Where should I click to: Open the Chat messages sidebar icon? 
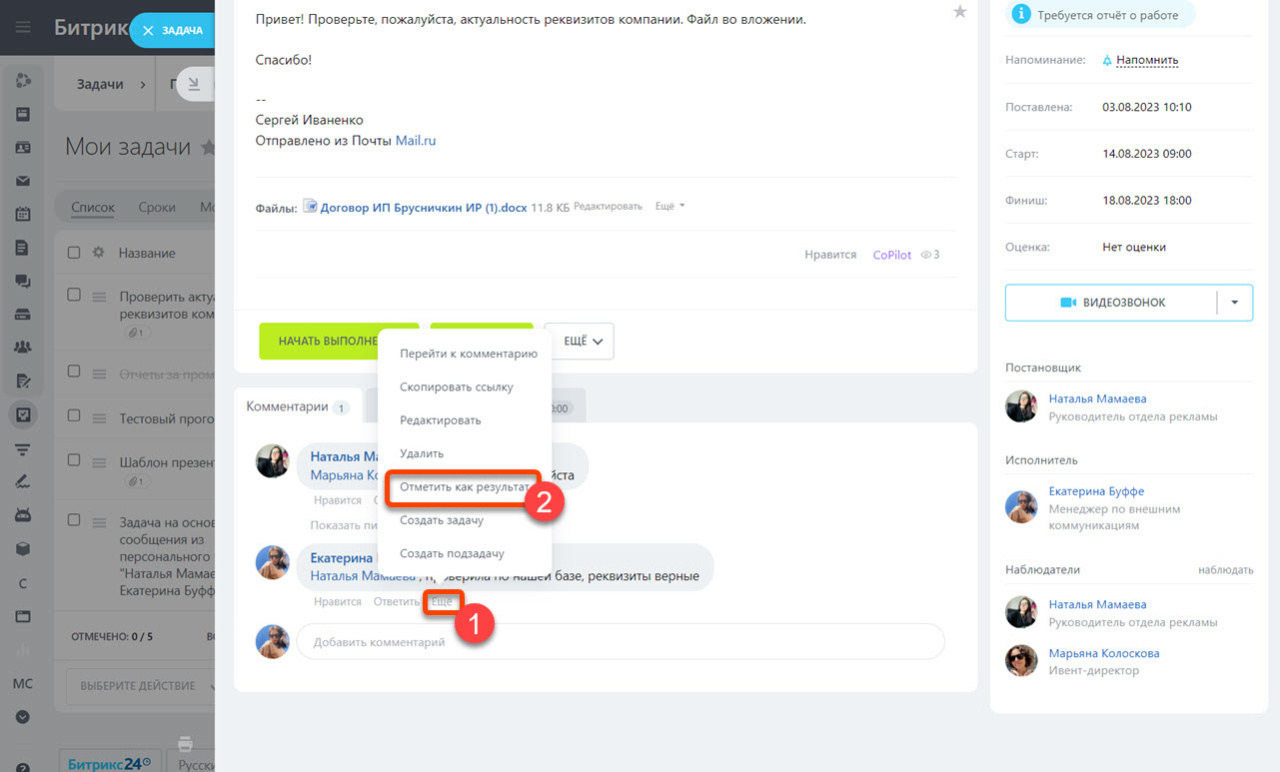(22, 281)
